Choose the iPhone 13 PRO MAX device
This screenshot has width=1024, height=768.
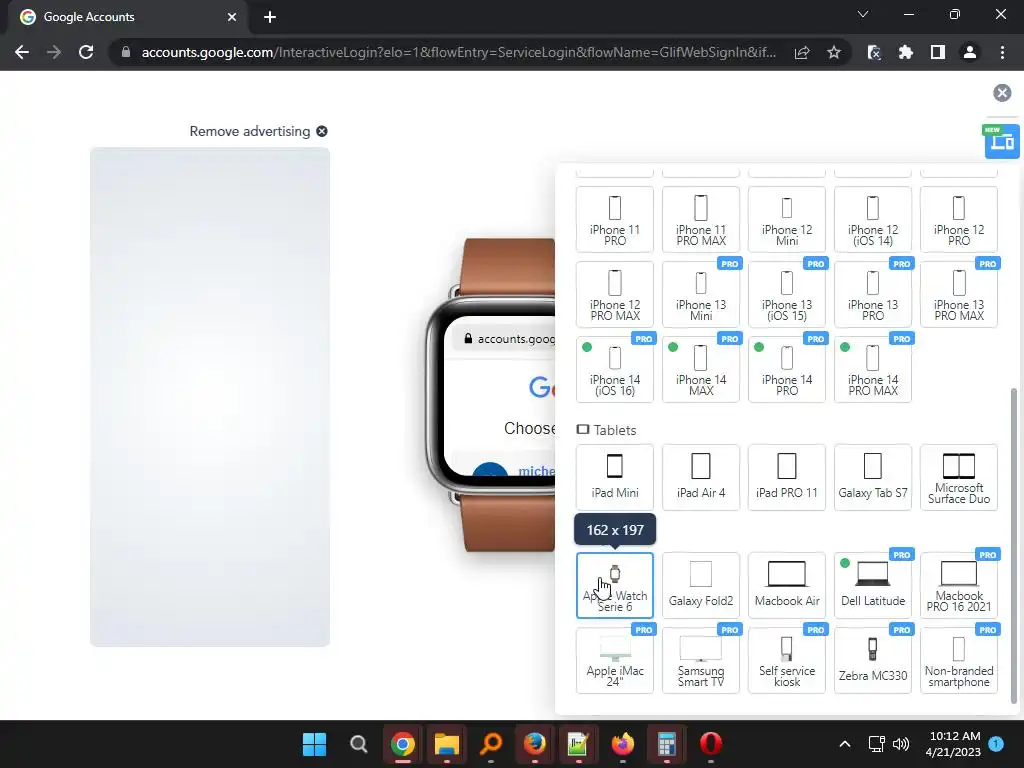[x=959, y=295]
